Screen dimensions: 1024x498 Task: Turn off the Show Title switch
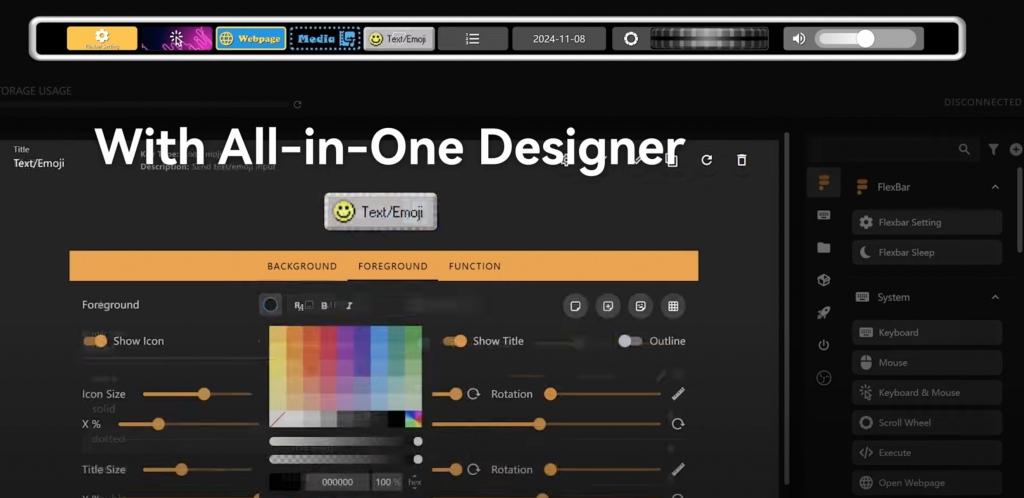click(x=455, y=341)
